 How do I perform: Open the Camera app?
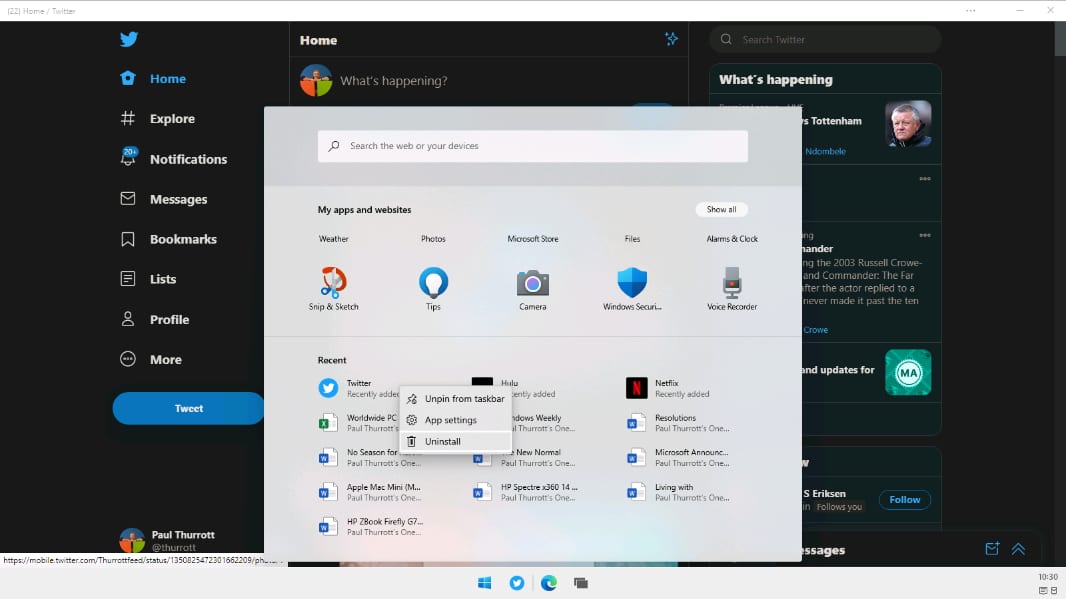(x=532, y=289)
